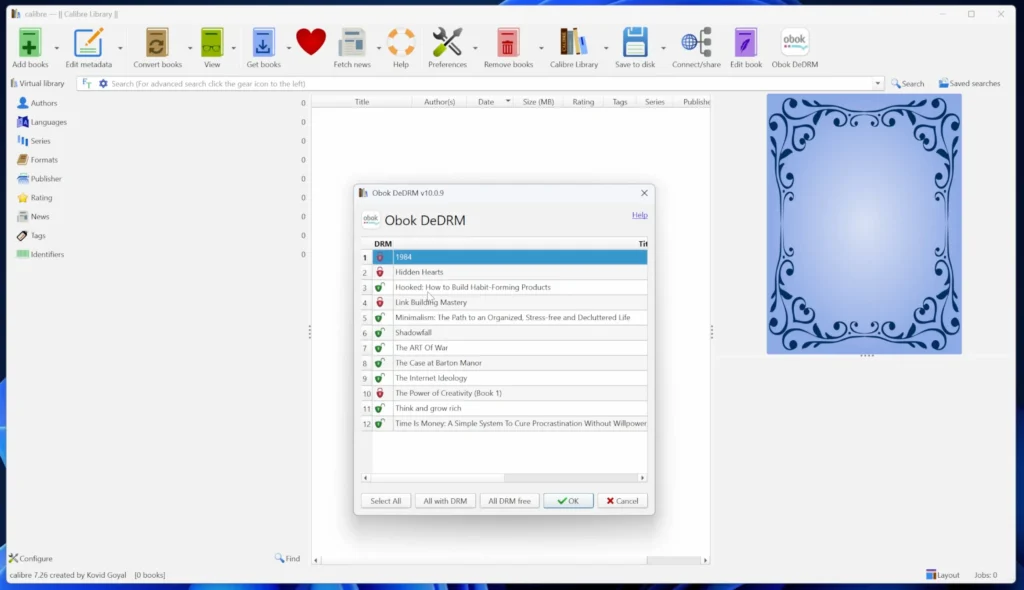Open Preferences from the toolbar

447,43
